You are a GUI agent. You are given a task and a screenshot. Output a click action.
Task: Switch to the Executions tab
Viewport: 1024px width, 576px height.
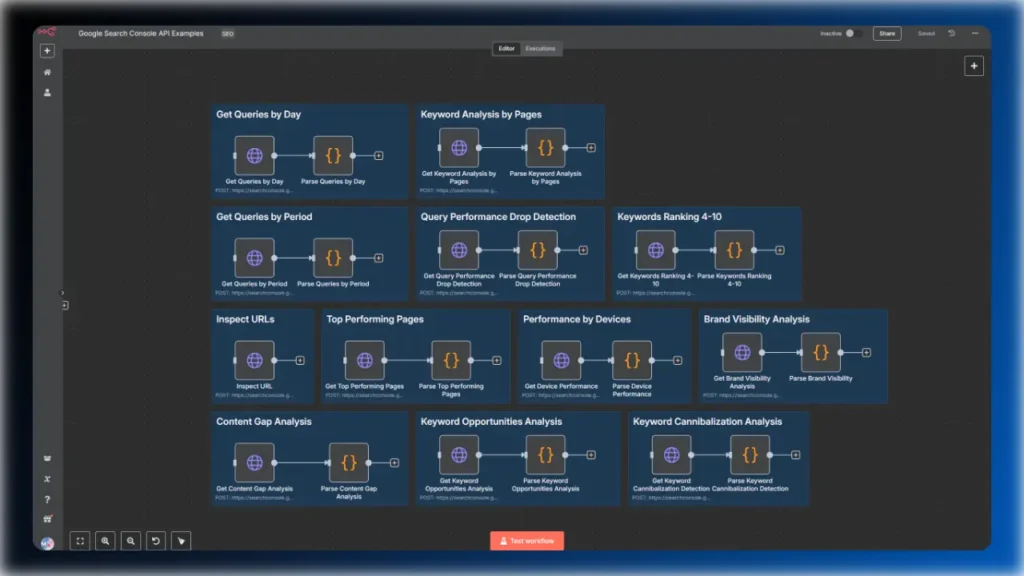pyautogui.click(x=540, y=48)
